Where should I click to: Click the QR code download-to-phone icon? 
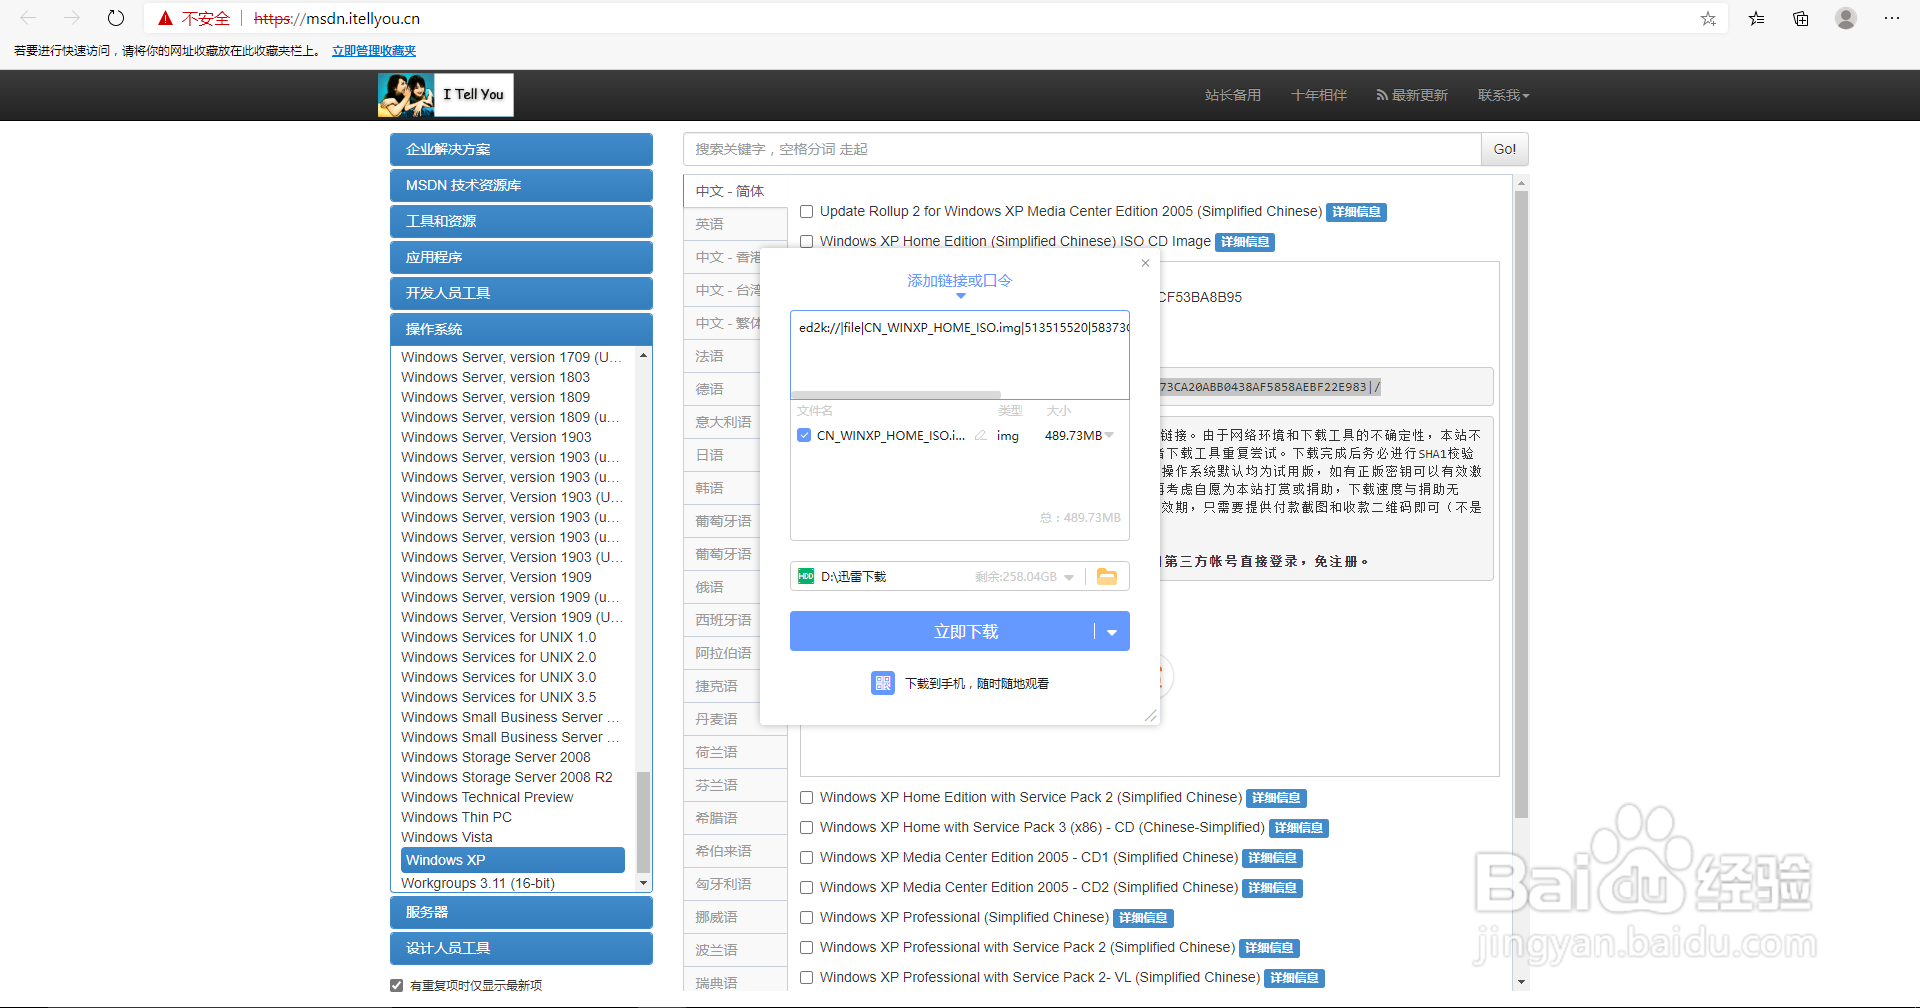[x=883, y=683]
